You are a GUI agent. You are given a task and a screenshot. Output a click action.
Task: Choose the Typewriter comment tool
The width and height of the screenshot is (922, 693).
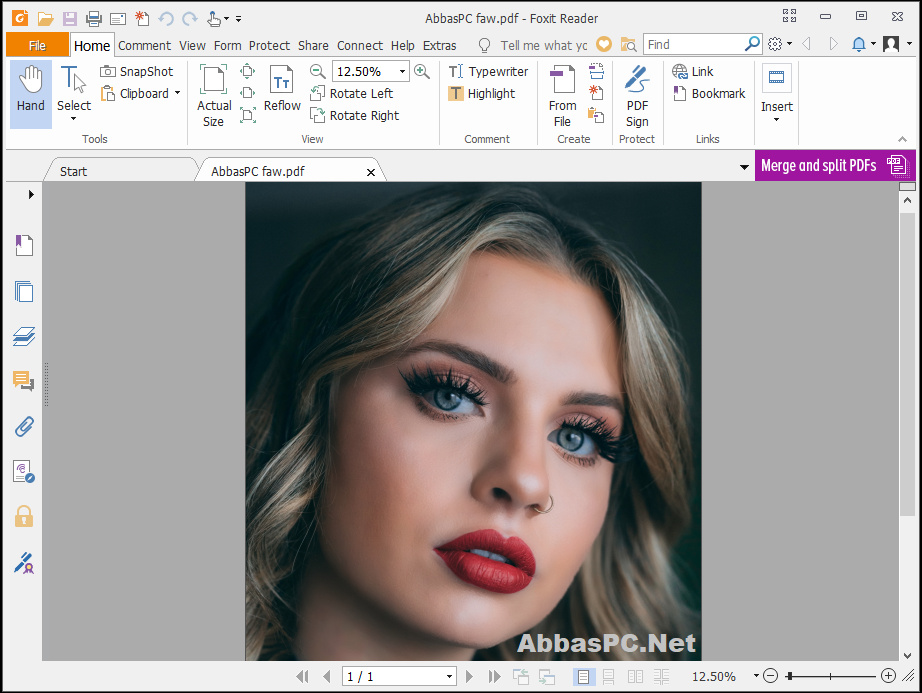point(488,72)
